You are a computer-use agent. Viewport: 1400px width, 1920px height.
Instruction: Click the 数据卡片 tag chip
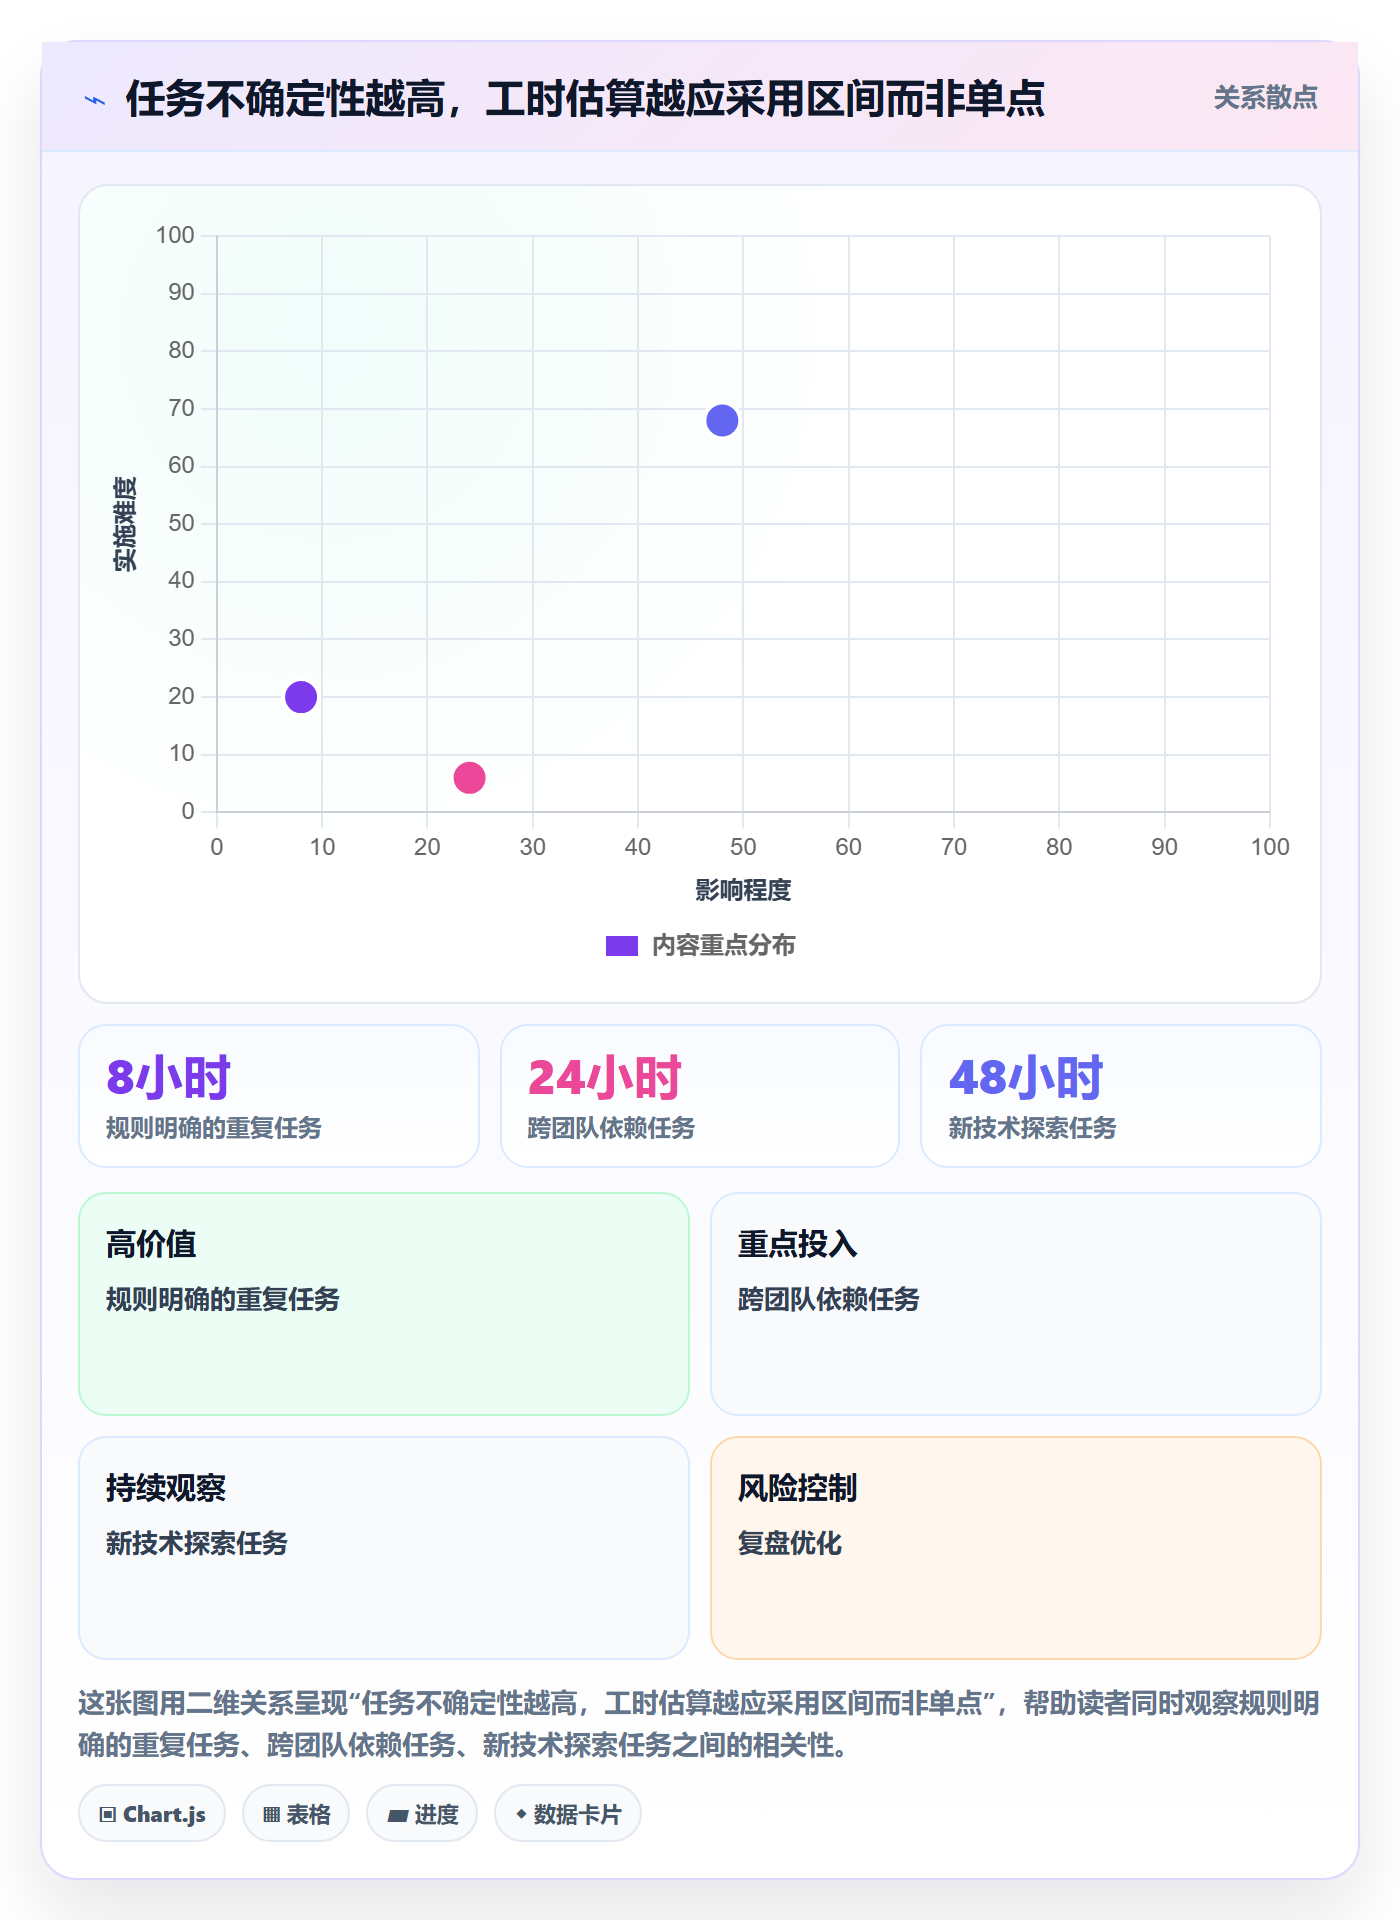pyautogui.click(x=568, y=1814)
